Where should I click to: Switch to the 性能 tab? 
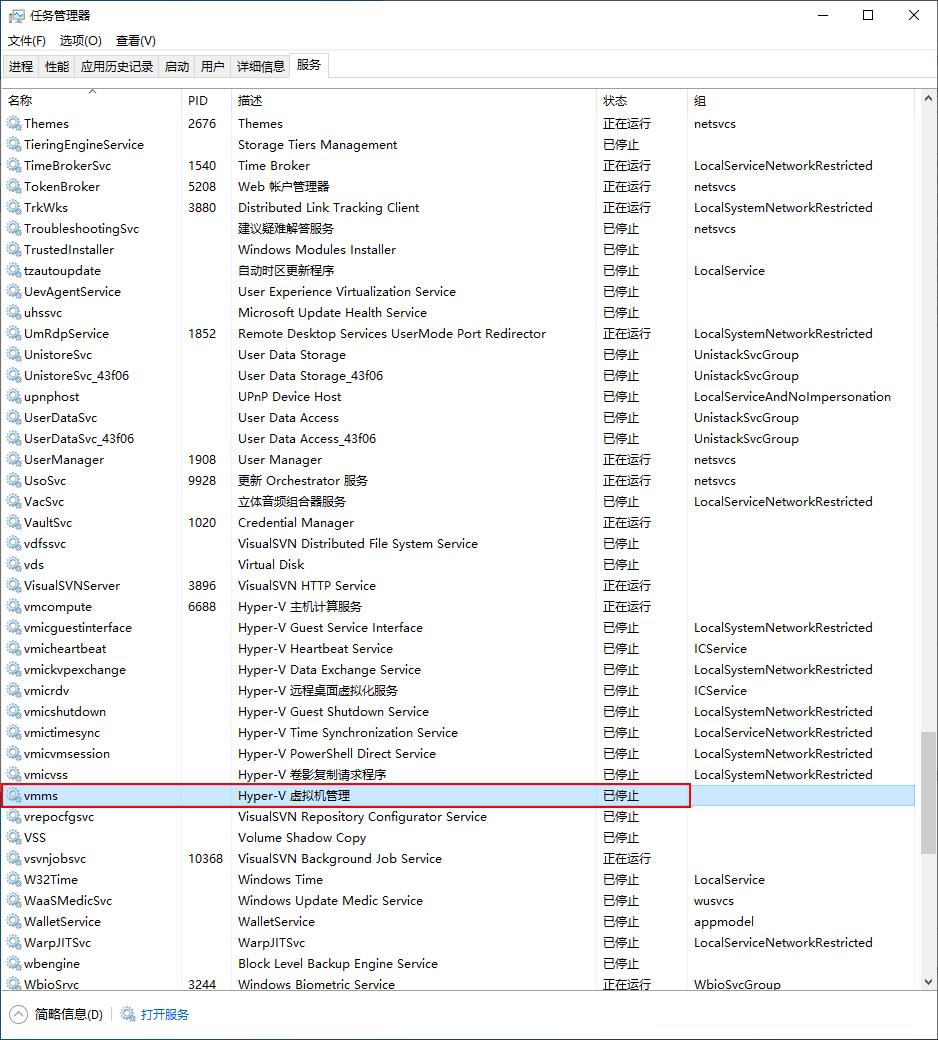pos(57,66)
